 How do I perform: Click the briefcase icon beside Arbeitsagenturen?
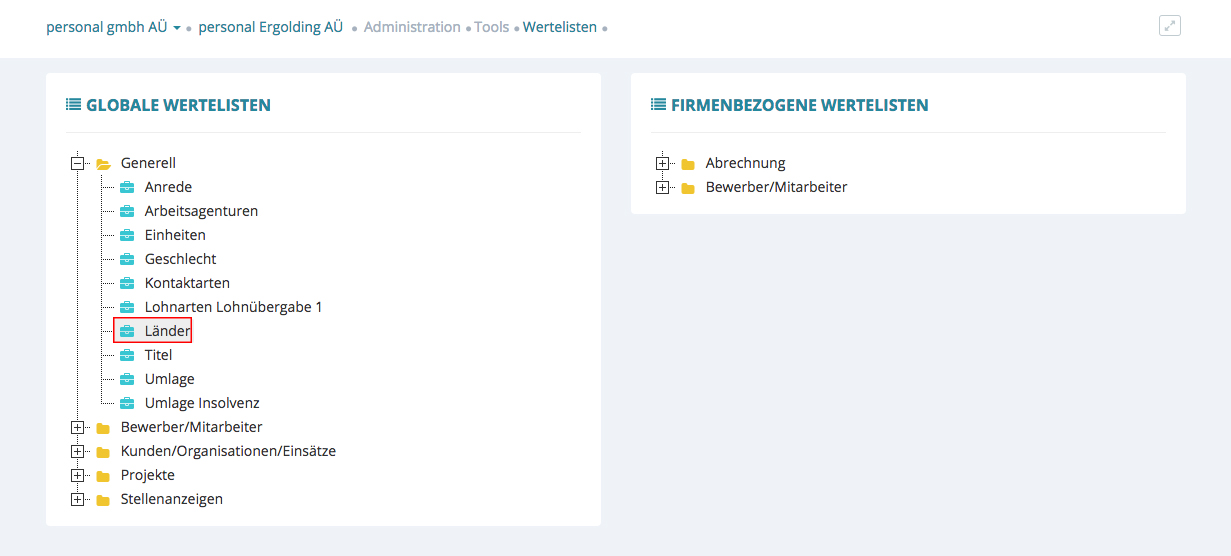[x=127, y=211]
